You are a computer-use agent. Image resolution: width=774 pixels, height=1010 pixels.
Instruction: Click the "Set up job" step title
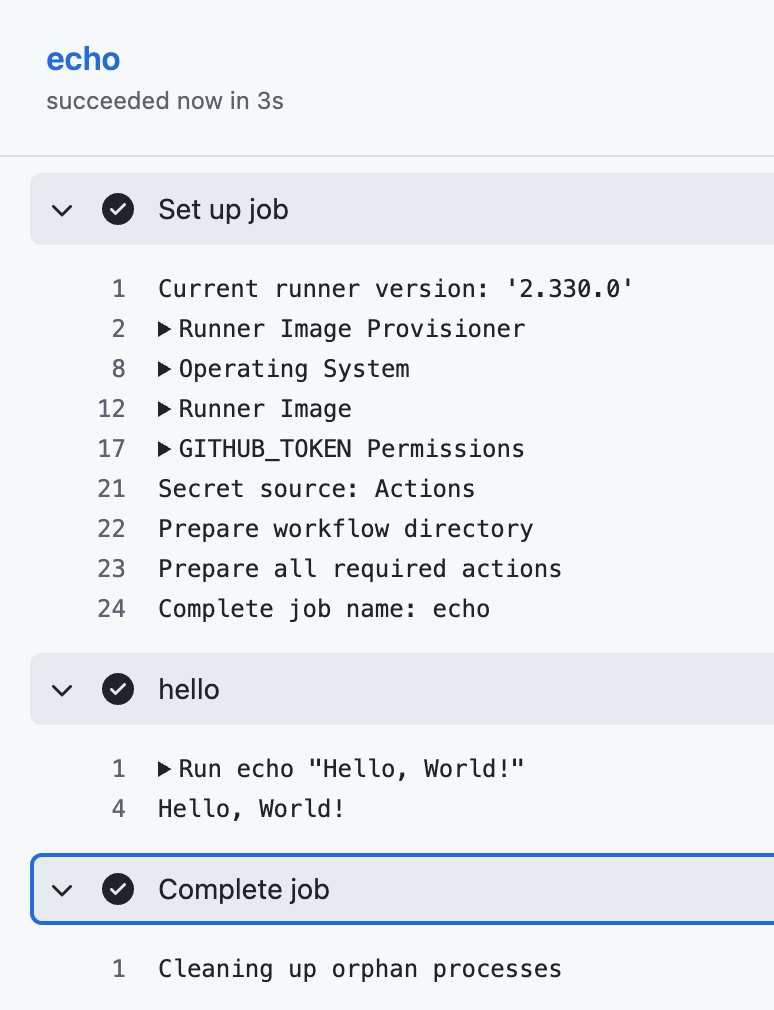pyautogui.click(x=223, y=210)
